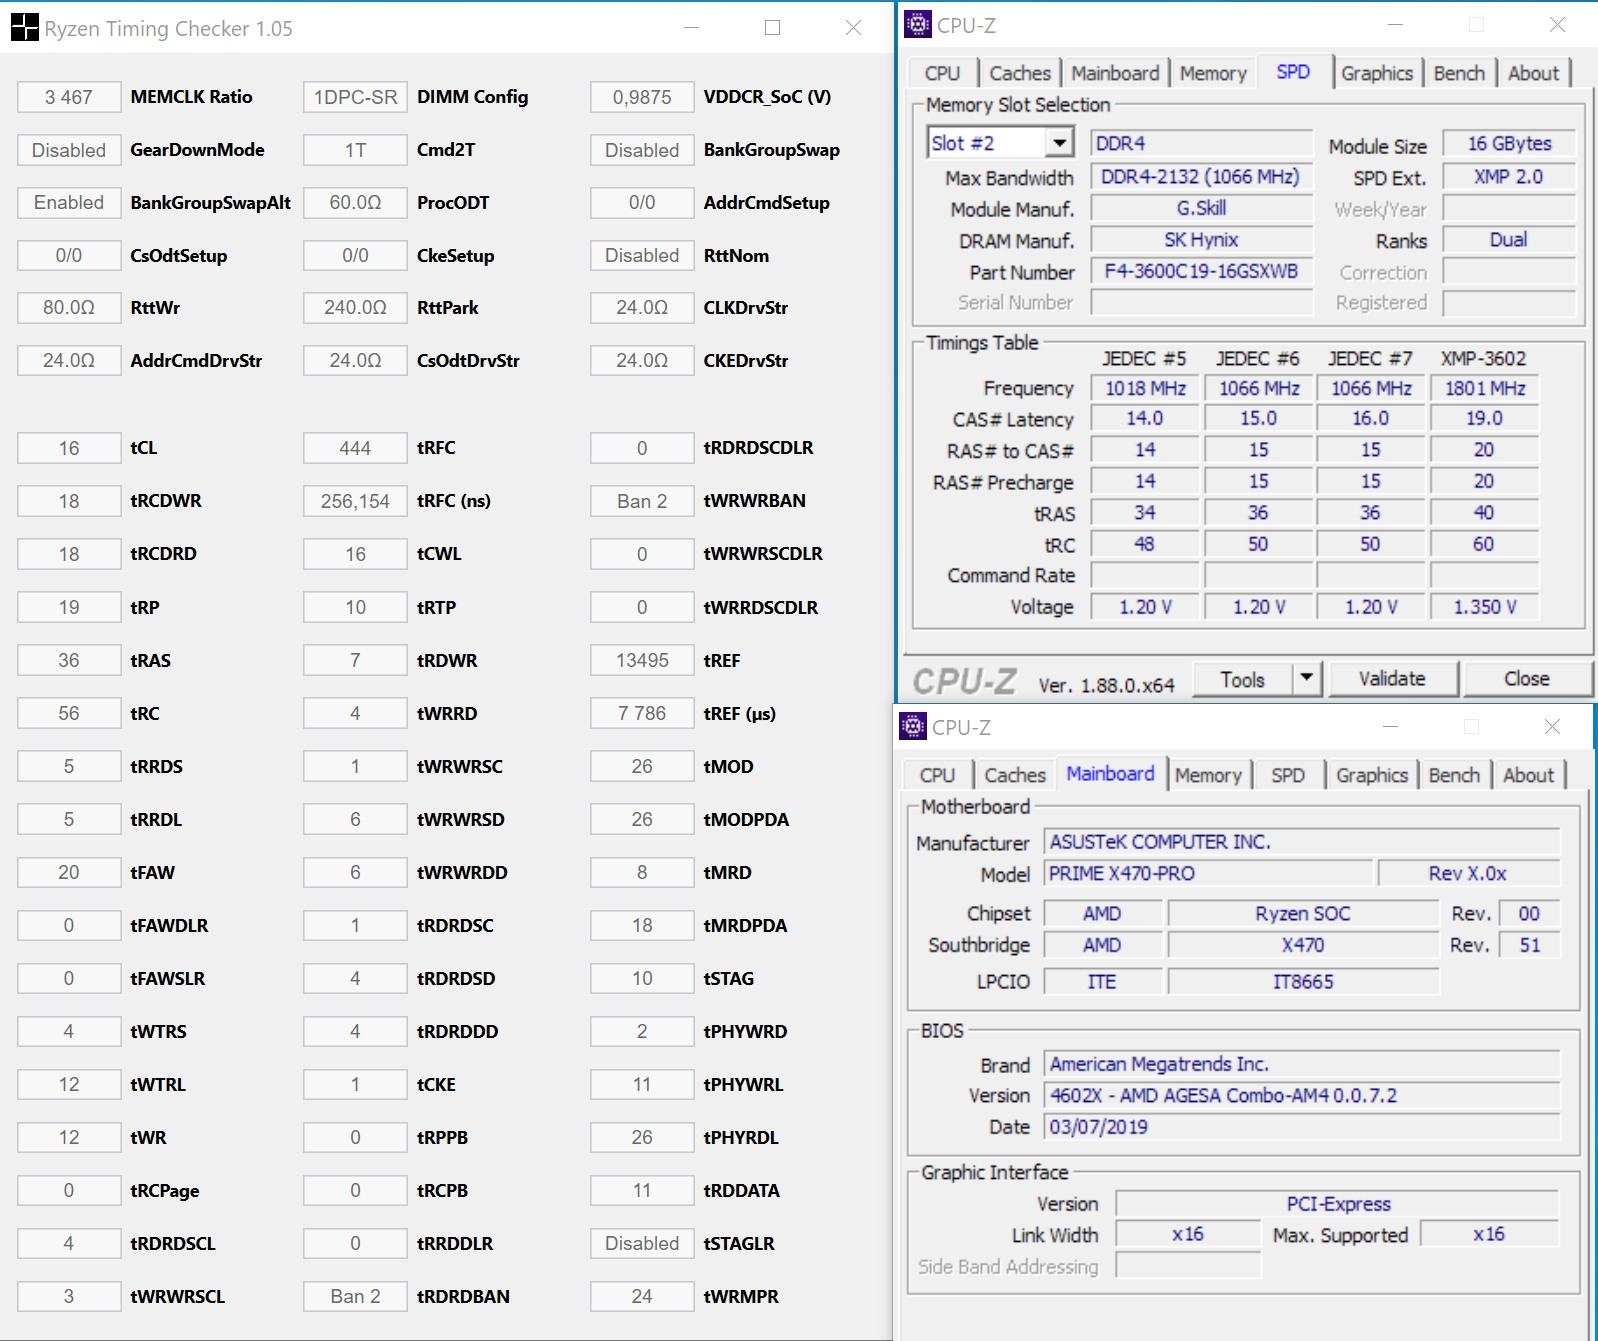Click Max Bandwidth DDR4-2132 (1066 MHz)
1598x1341 pixels.
tap(1201, 177)
